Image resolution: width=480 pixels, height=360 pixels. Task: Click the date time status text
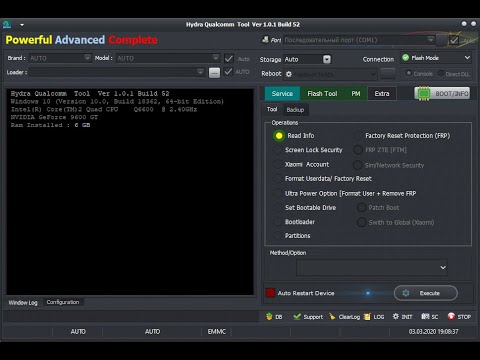(x=433, y=332)
